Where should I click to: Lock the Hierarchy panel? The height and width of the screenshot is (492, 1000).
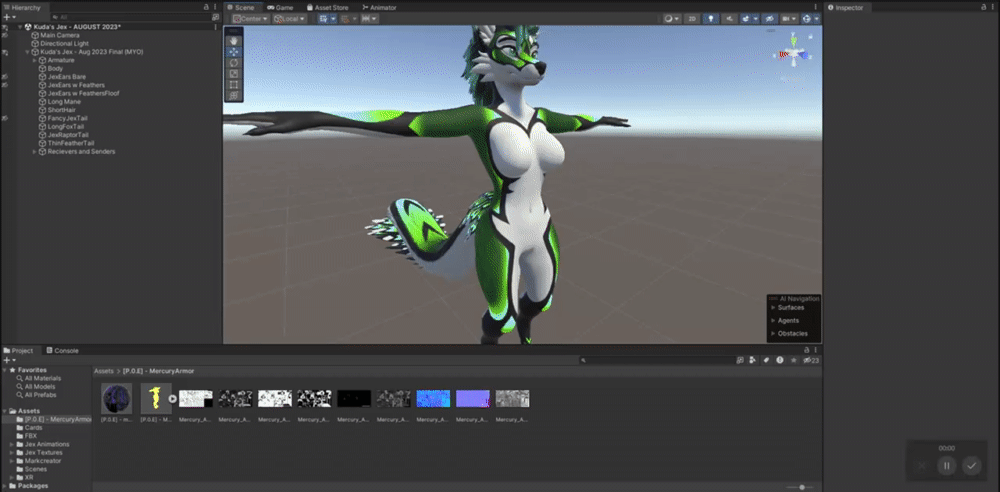pyautogui.click(x=206, y=7)
